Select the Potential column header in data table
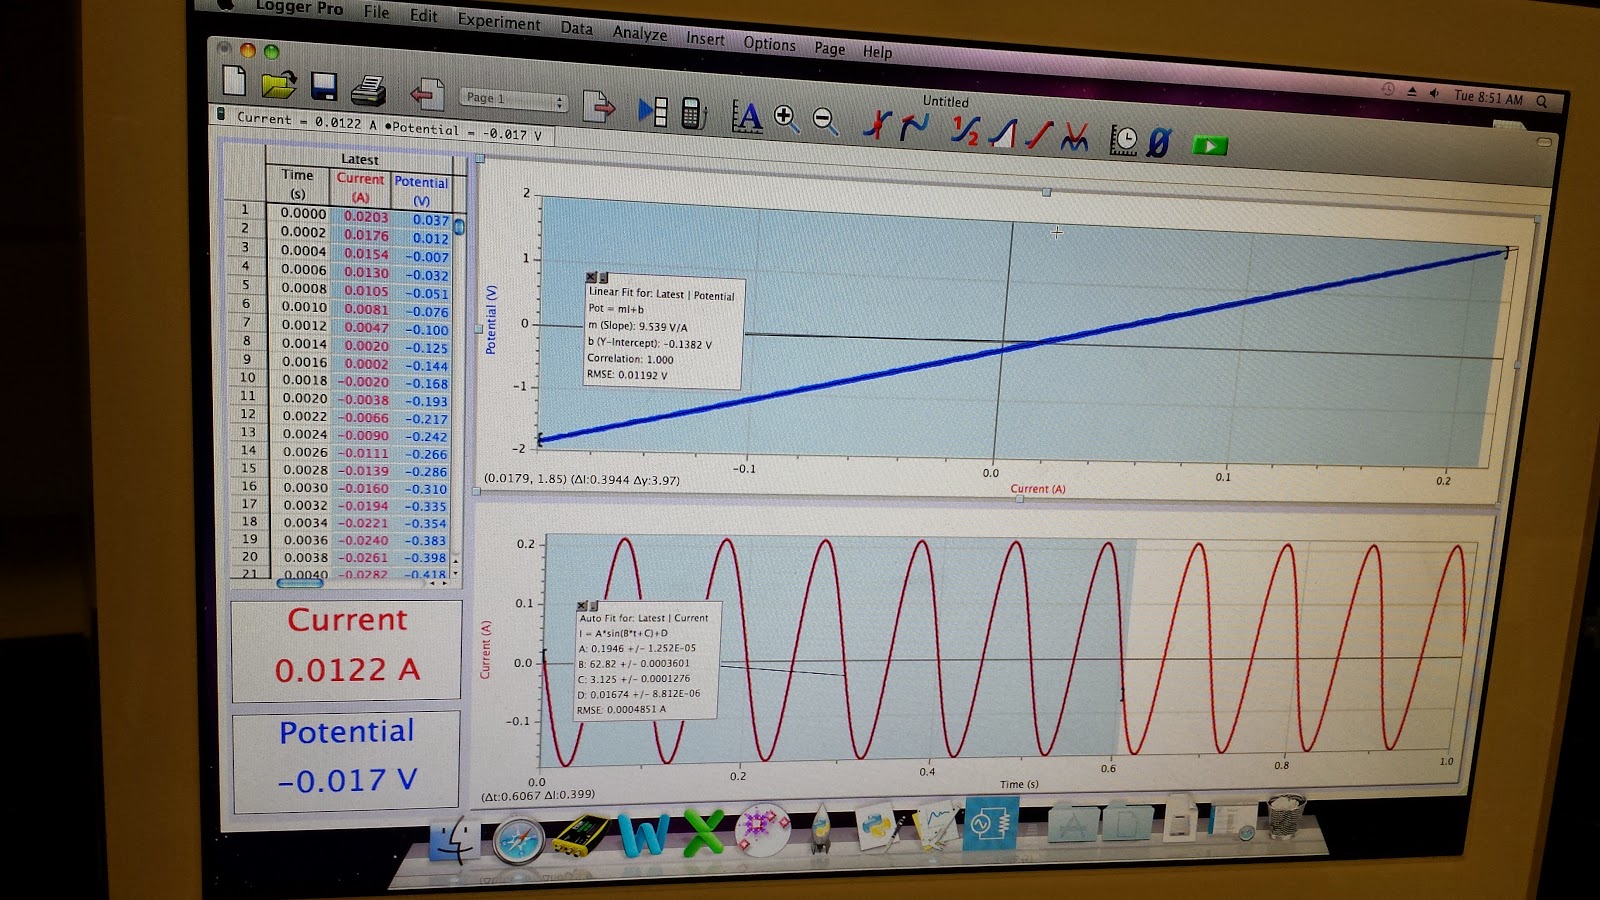Viewport: 1600px width, 900px height. [421, 190]
